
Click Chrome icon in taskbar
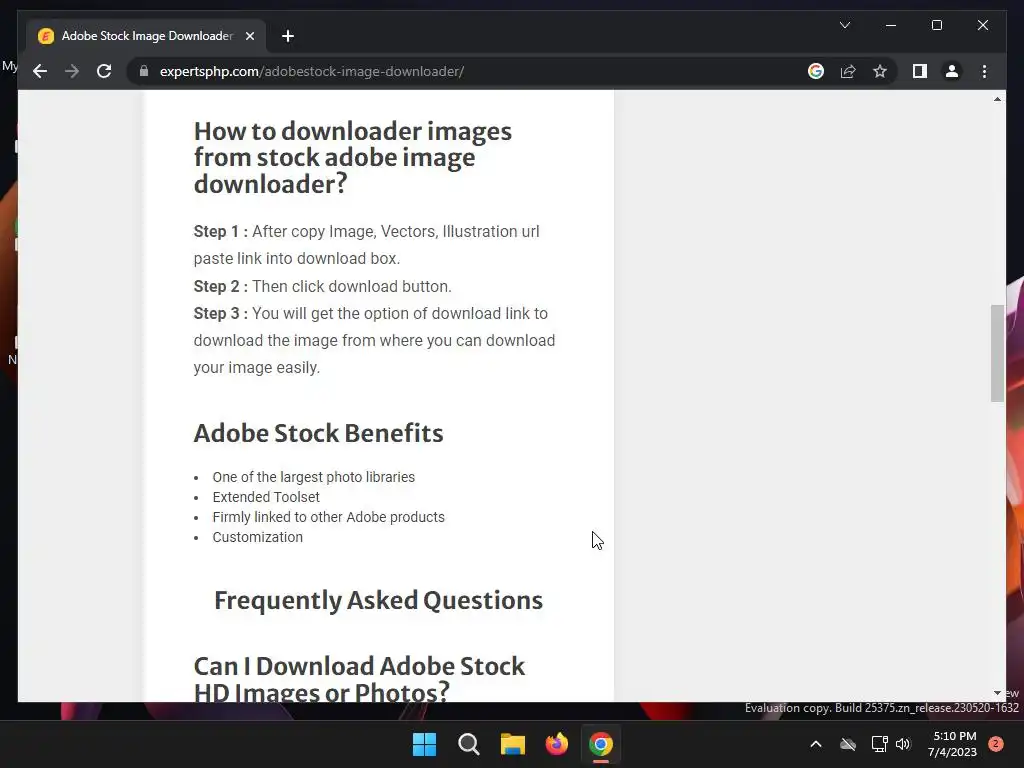tap(601, 744)
